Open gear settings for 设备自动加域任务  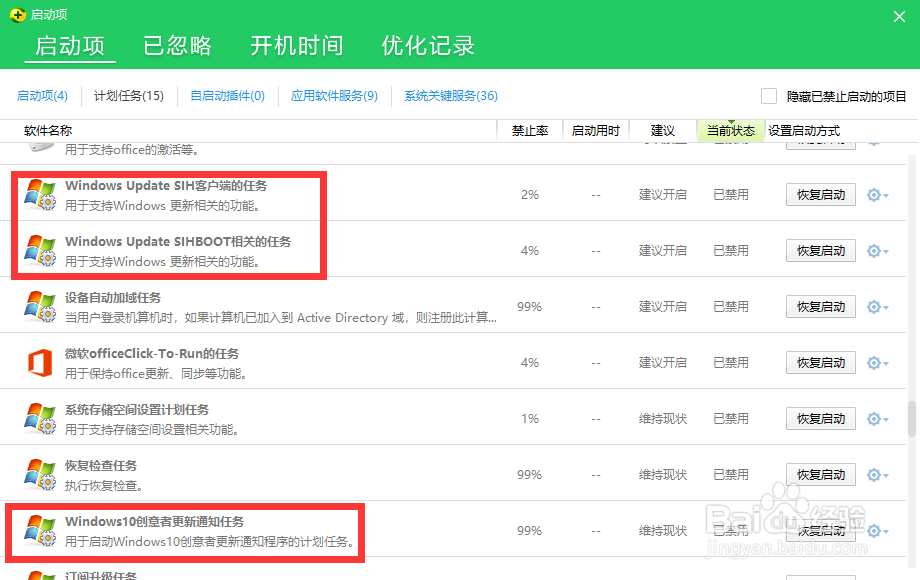pos(877,307)
